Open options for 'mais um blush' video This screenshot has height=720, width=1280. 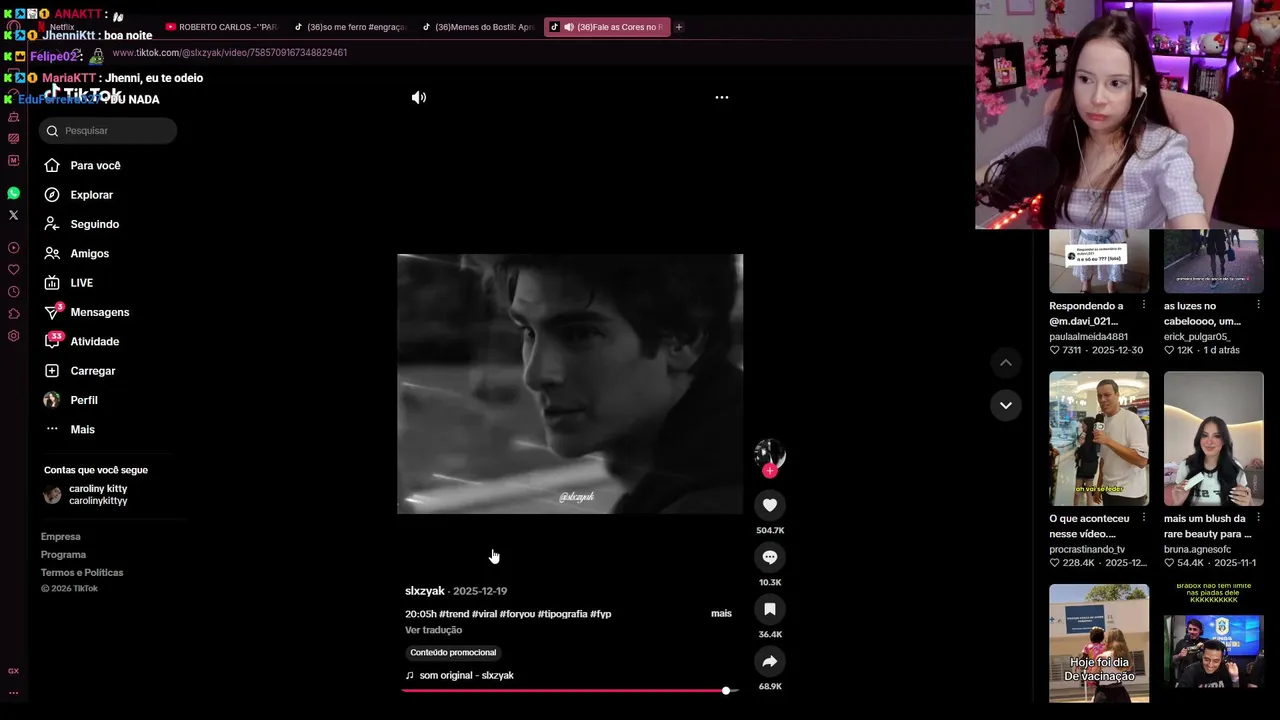(1259, 519)
